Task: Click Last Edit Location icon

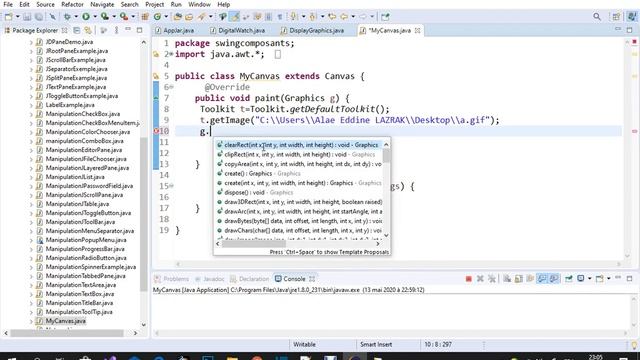Action: click(x=332, y=17)
